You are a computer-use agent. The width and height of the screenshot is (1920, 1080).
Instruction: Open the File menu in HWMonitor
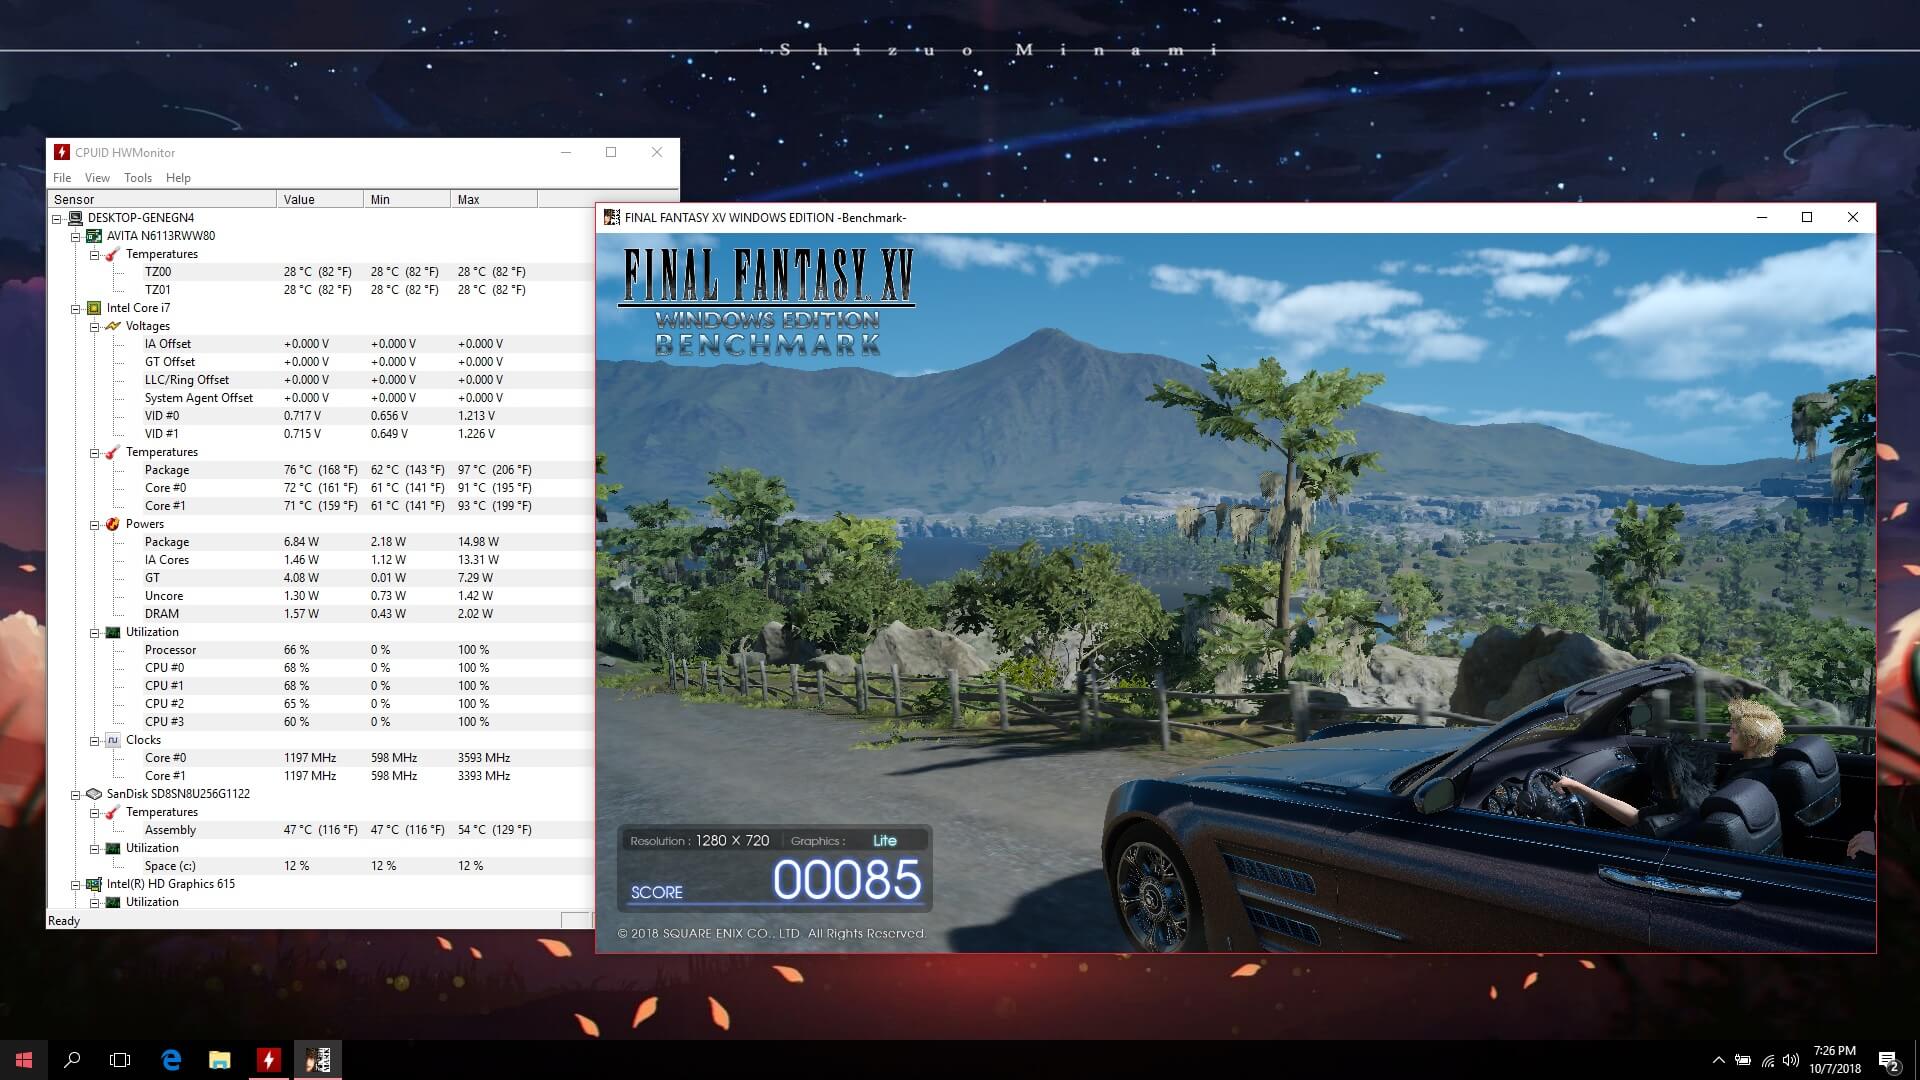click(x=62, y=178)
